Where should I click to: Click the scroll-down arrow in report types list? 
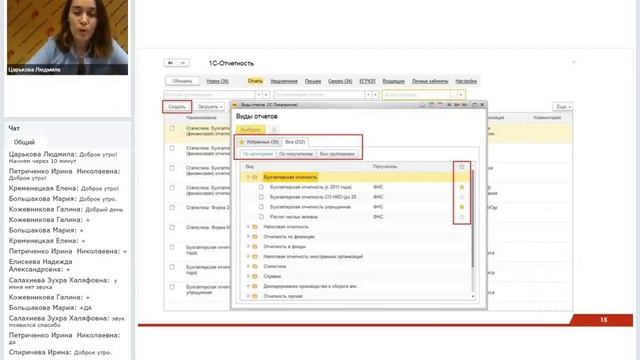click(x=473, y=296)
